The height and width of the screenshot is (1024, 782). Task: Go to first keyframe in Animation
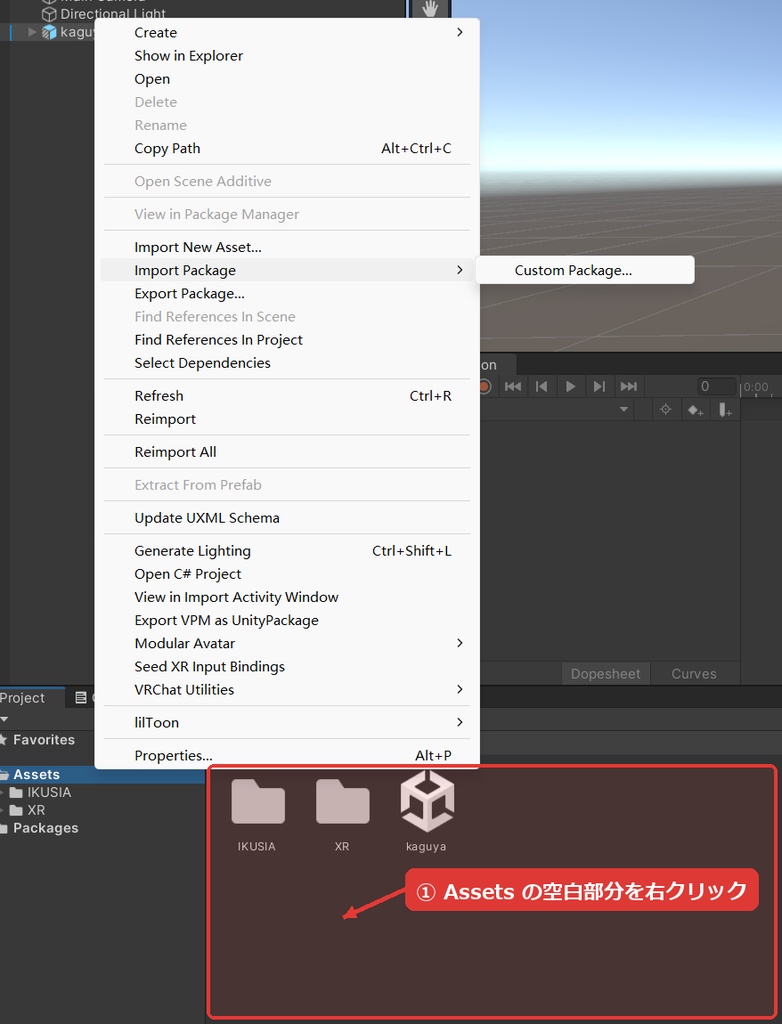(x=513, y=387)
